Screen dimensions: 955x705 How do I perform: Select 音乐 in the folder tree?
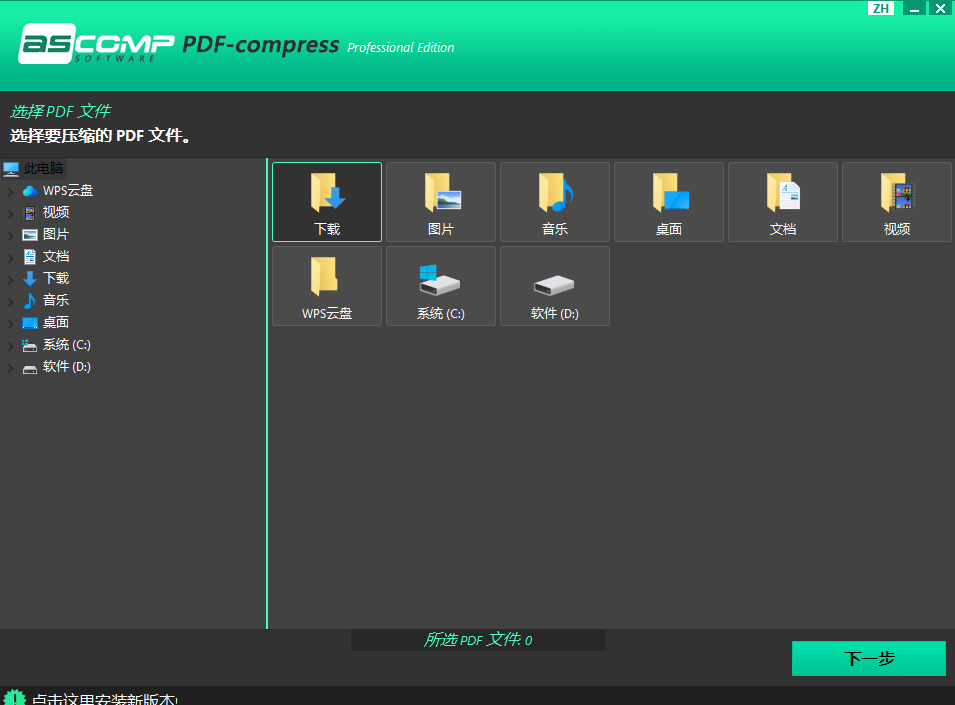[x=56, y=301]
